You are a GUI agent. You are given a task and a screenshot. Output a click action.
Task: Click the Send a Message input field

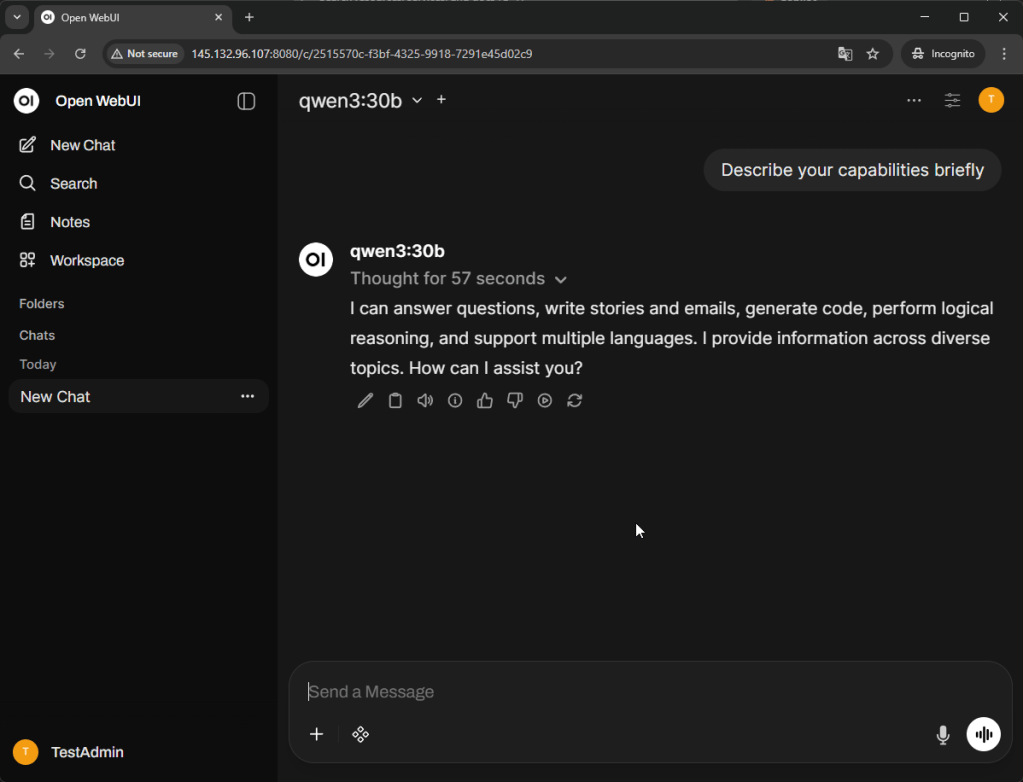click(x=620, y=692)
